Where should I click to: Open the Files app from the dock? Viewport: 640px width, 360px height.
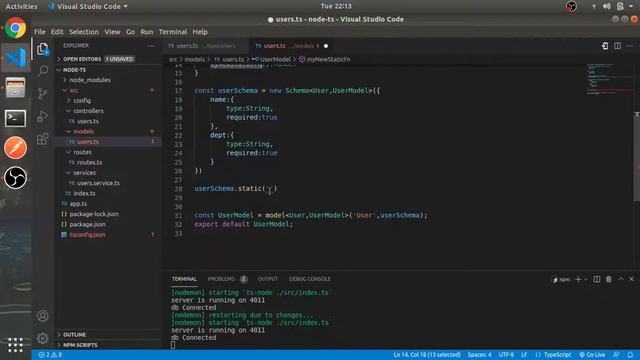16,88
